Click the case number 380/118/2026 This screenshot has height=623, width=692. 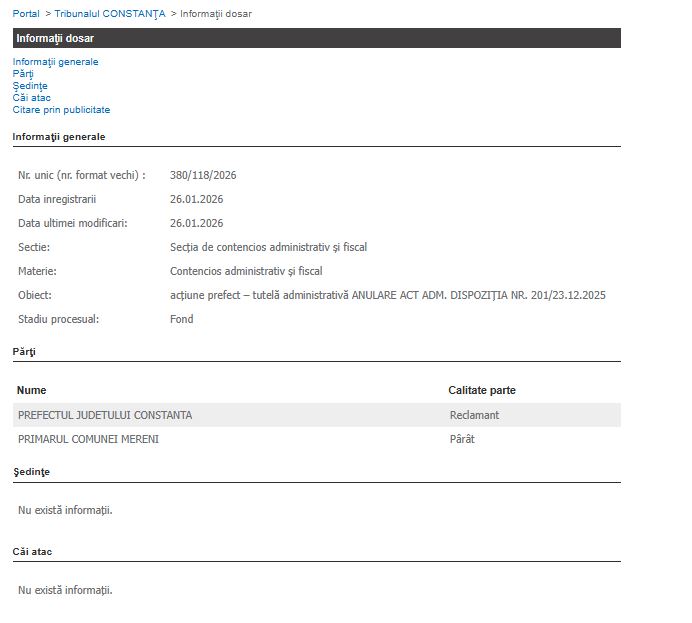203,175
